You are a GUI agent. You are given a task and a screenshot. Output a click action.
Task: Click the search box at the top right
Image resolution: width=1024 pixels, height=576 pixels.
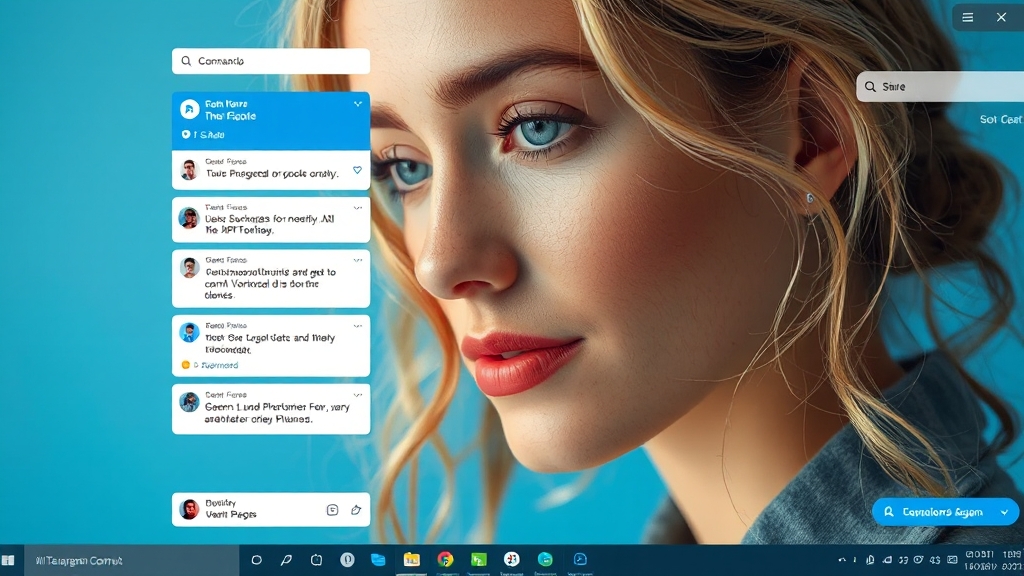pyautogui.click(x=940, y=87)
